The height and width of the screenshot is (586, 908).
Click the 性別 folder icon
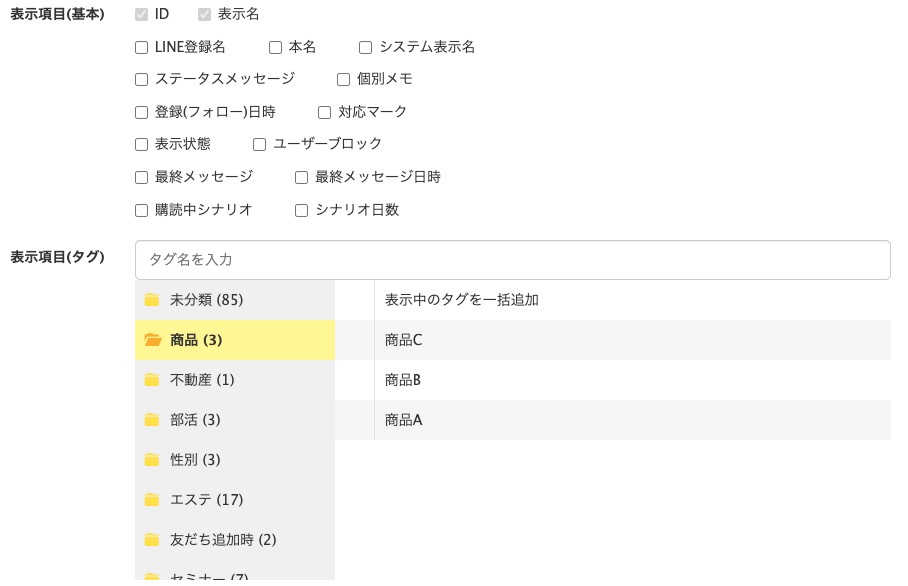coord(152,459)
